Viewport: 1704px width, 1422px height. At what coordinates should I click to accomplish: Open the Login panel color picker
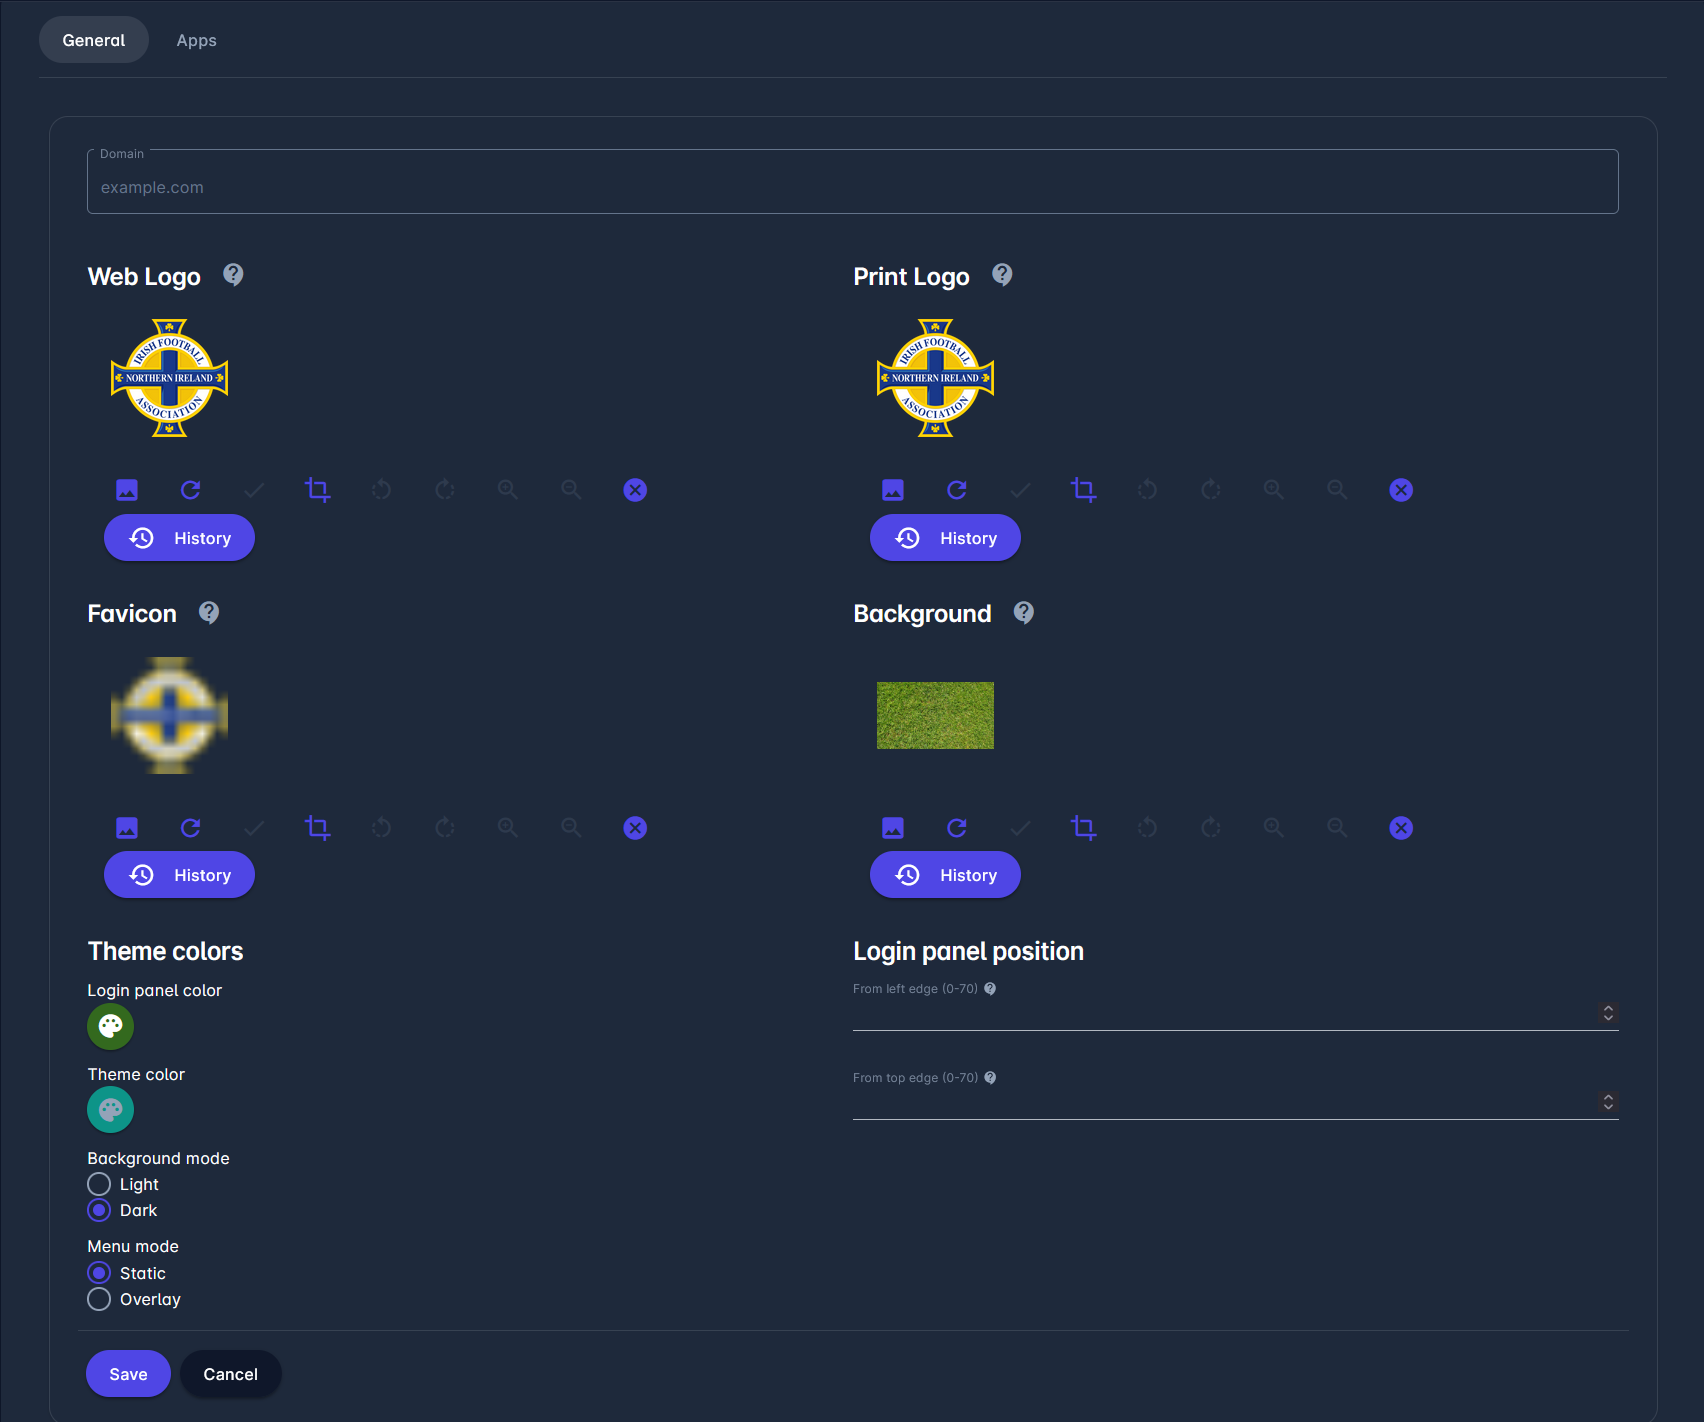110,1026
